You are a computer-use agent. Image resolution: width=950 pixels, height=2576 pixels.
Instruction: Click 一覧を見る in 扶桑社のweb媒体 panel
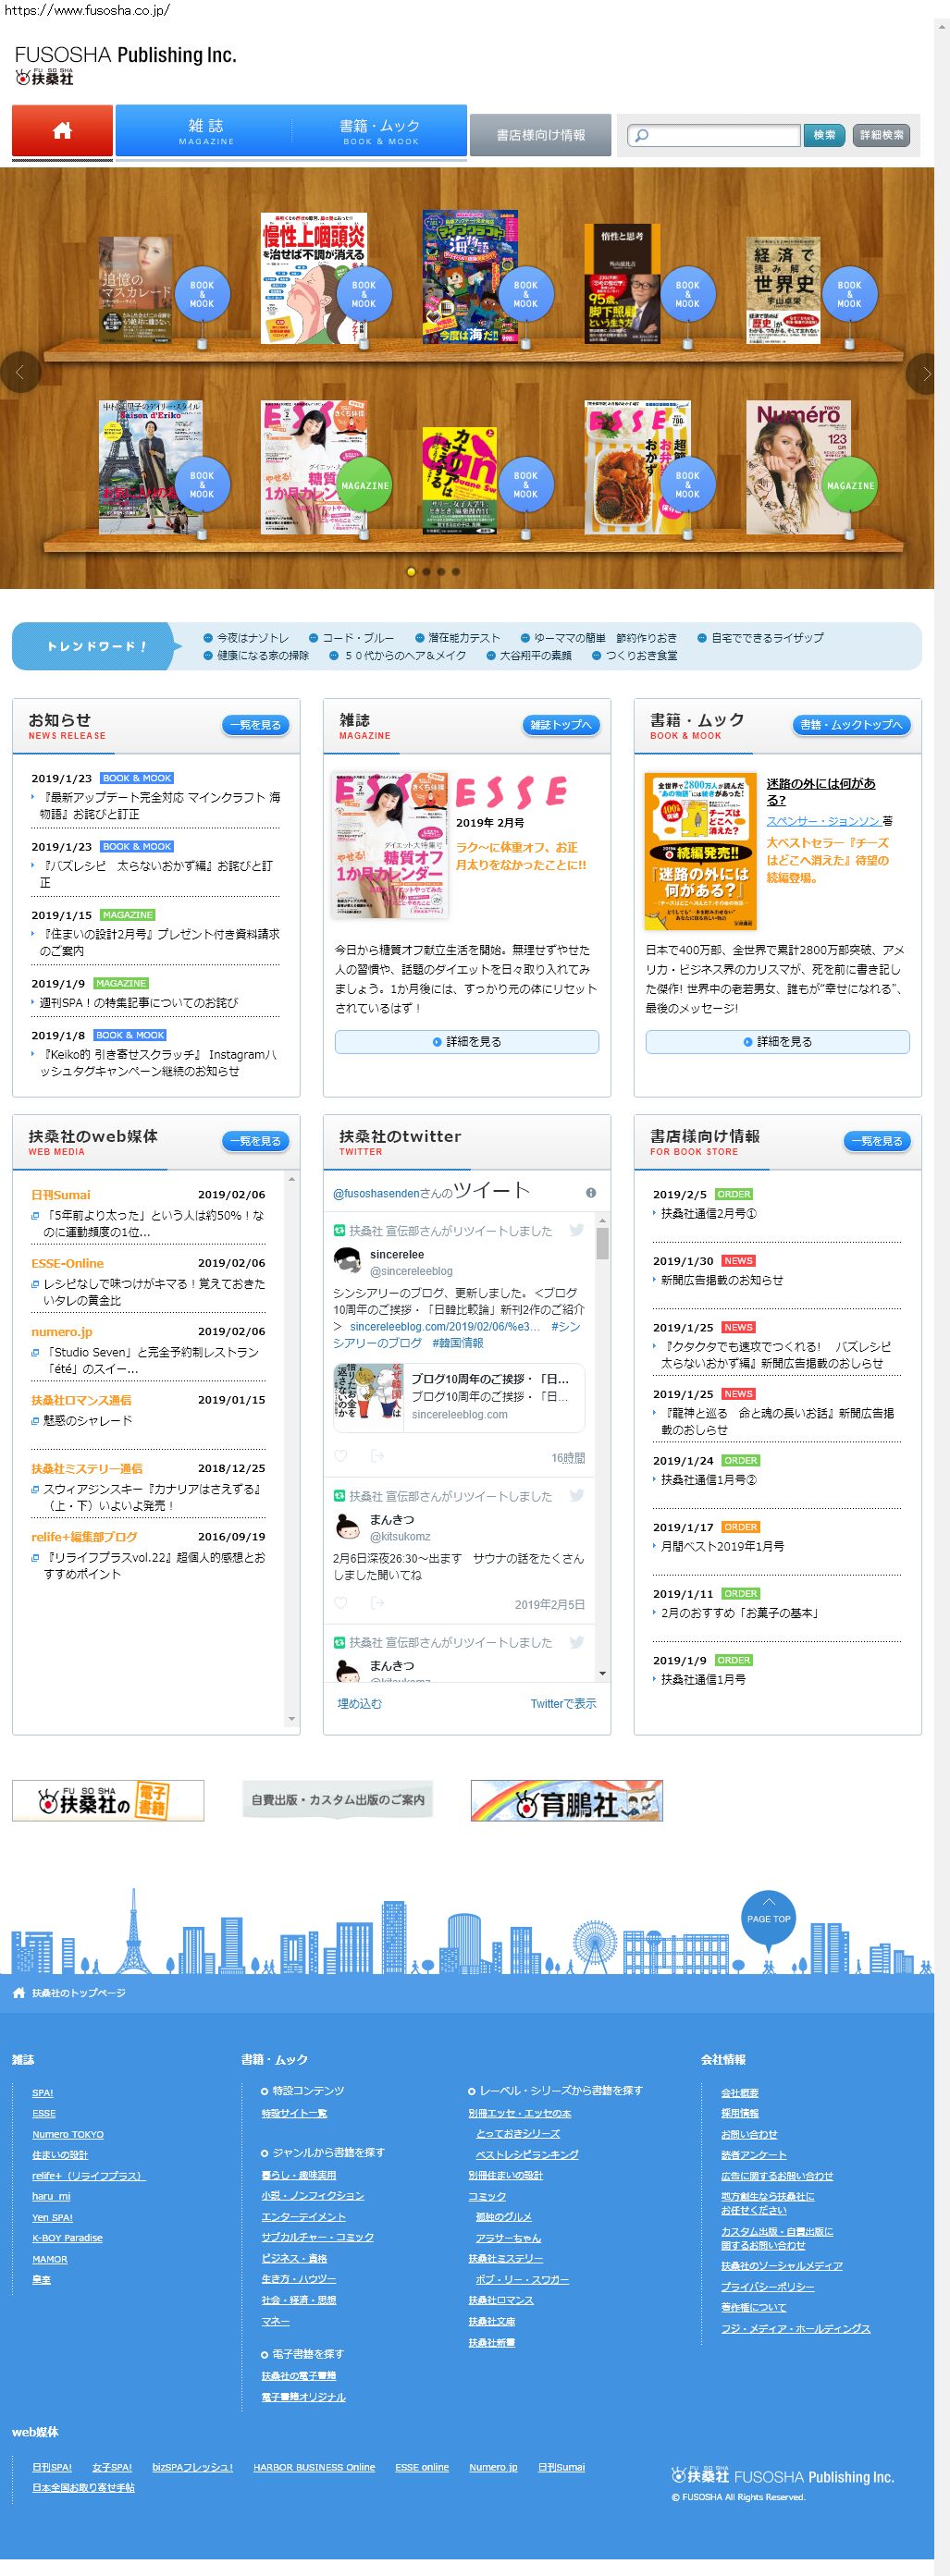pyautogui.click(x=256, y=1141)
